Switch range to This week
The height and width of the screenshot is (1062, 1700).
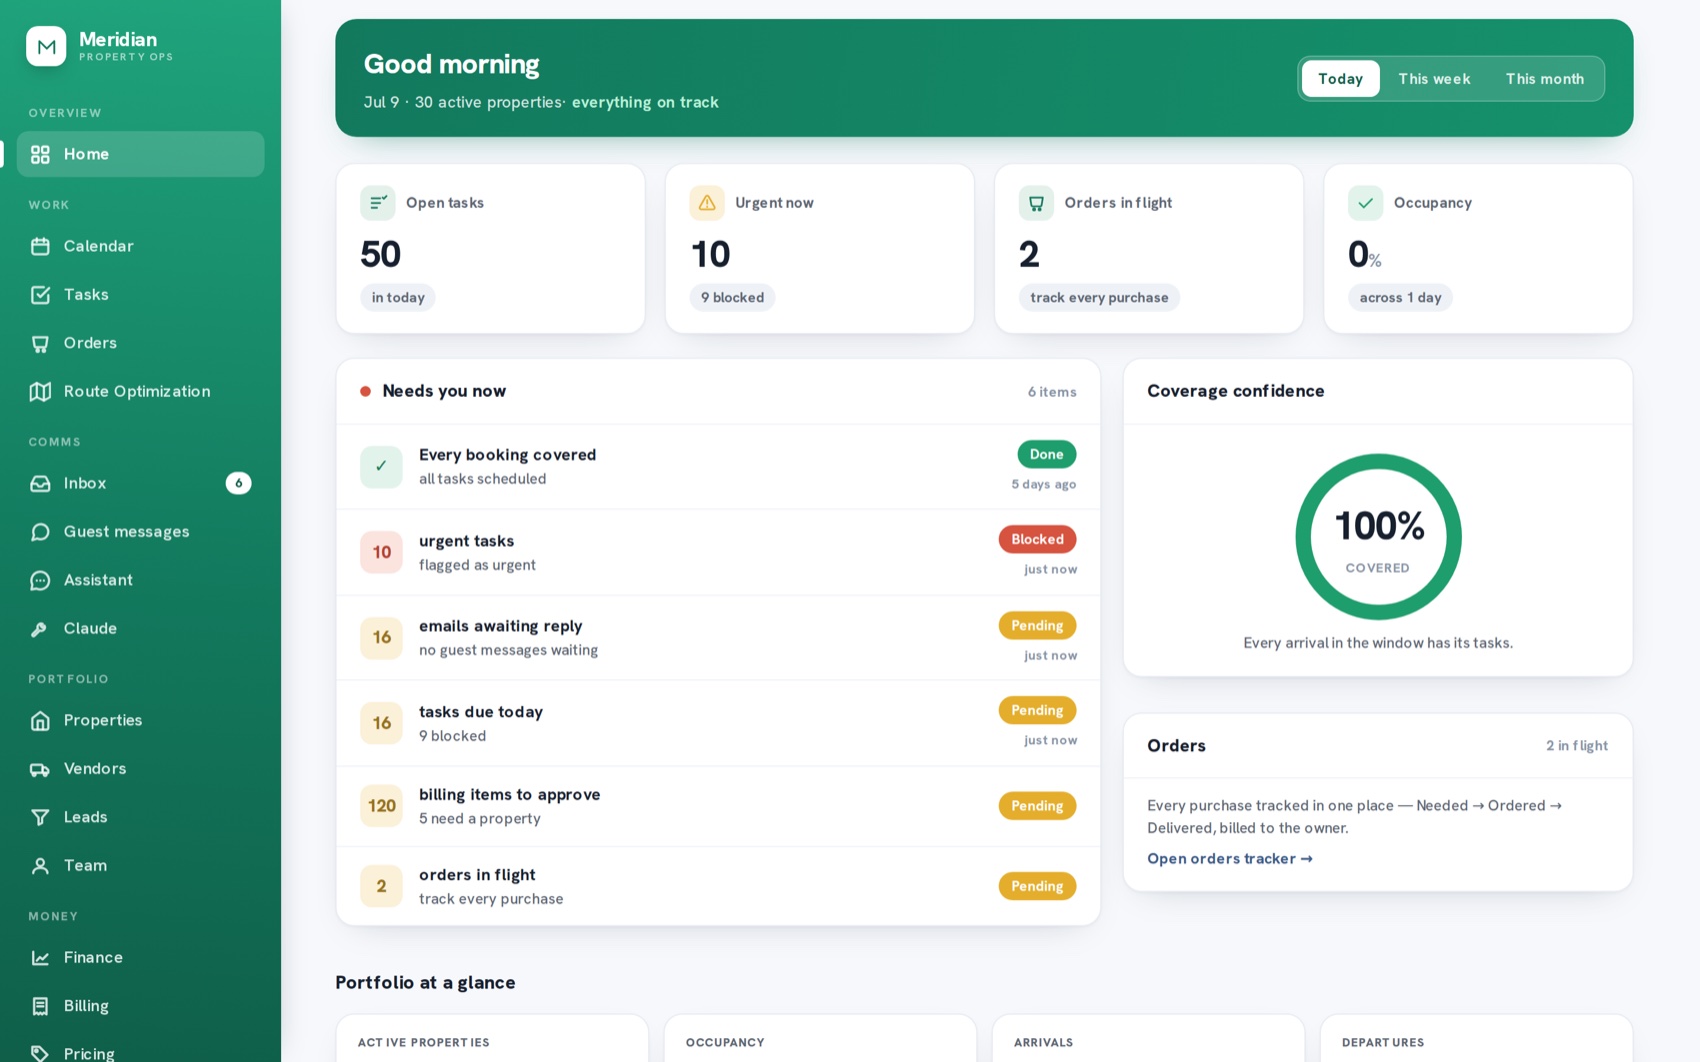tap(1434, 78)
